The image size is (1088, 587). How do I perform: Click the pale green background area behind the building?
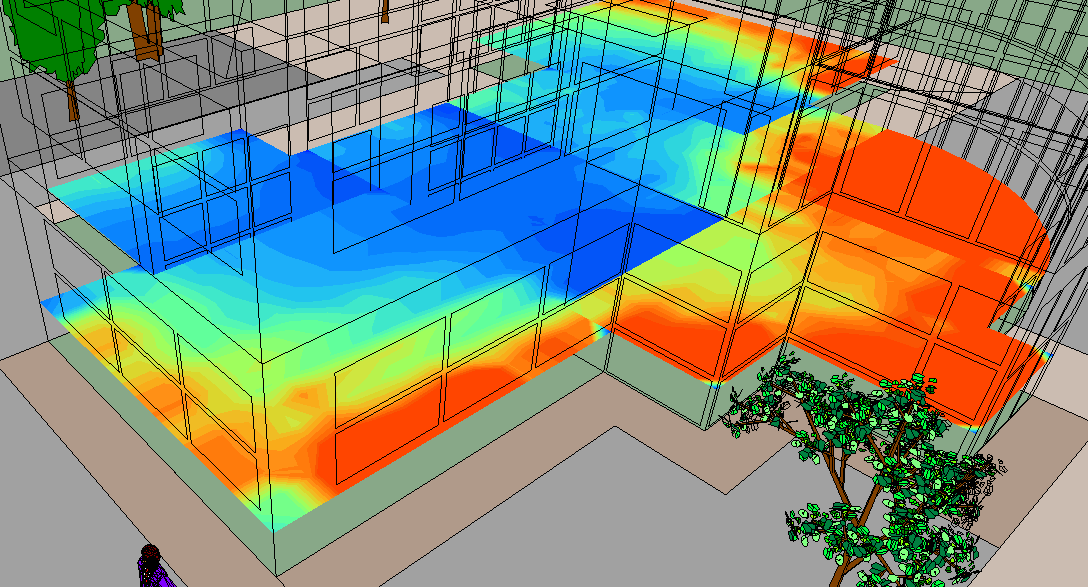pos(1000,40)
